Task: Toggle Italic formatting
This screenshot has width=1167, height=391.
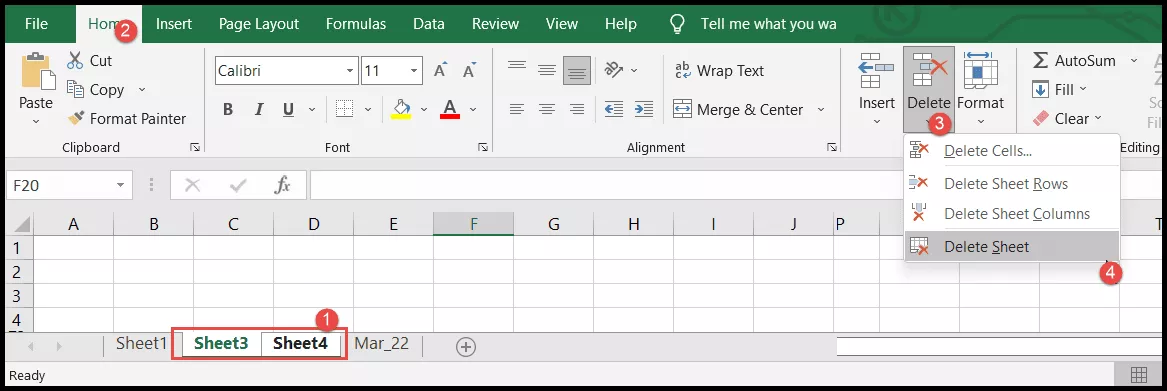Action: pos(259,109)
